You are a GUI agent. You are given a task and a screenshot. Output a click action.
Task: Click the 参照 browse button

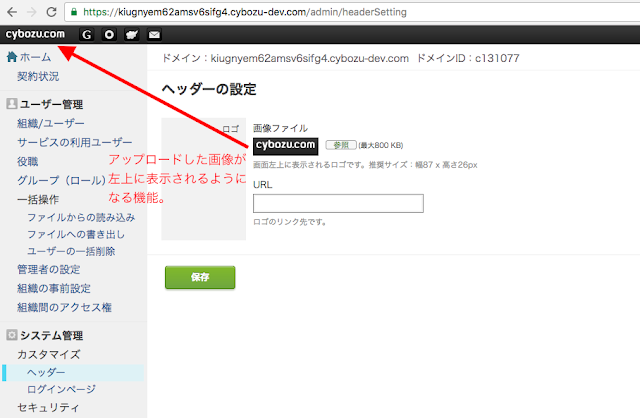coord(341,145)
